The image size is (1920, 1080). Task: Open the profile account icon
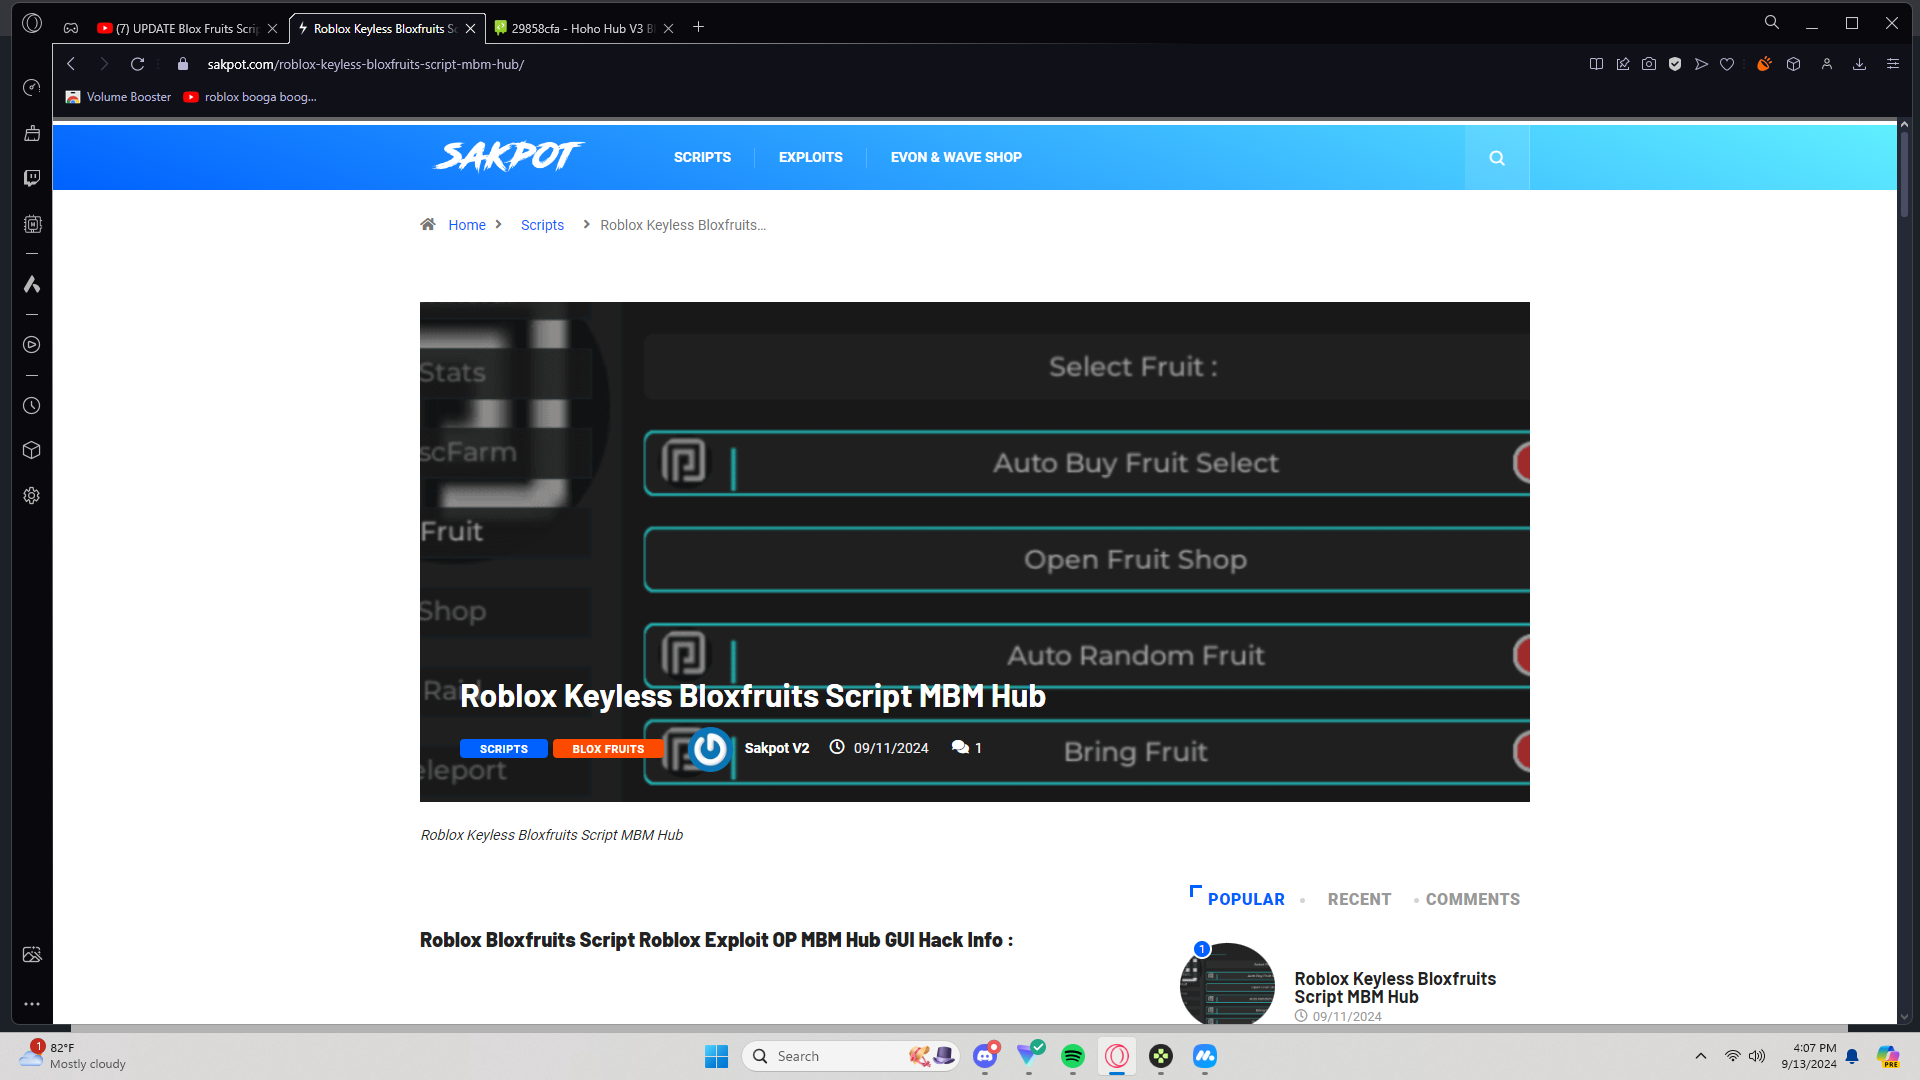[1827, 64]
